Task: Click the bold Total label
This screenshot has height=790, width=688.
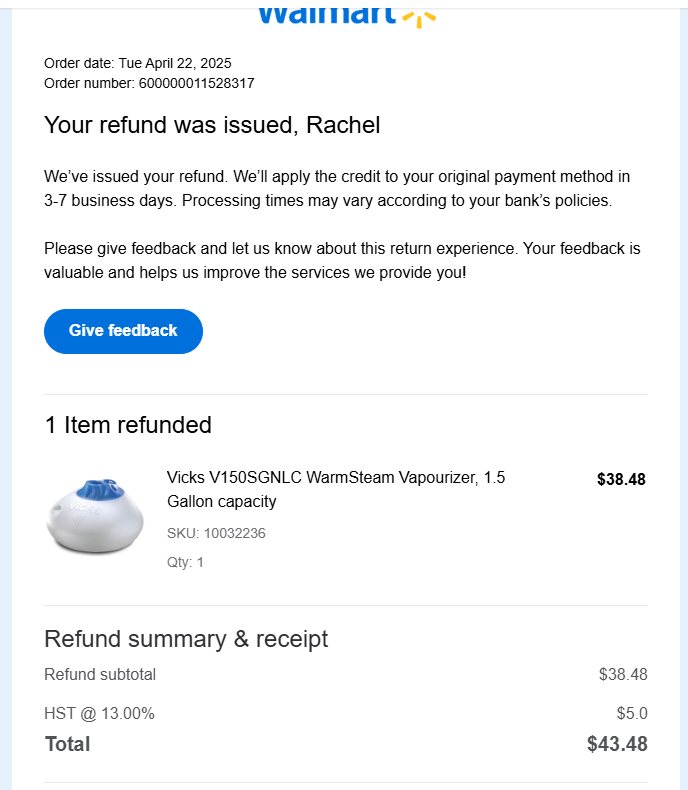Action: tap(67, 744)
